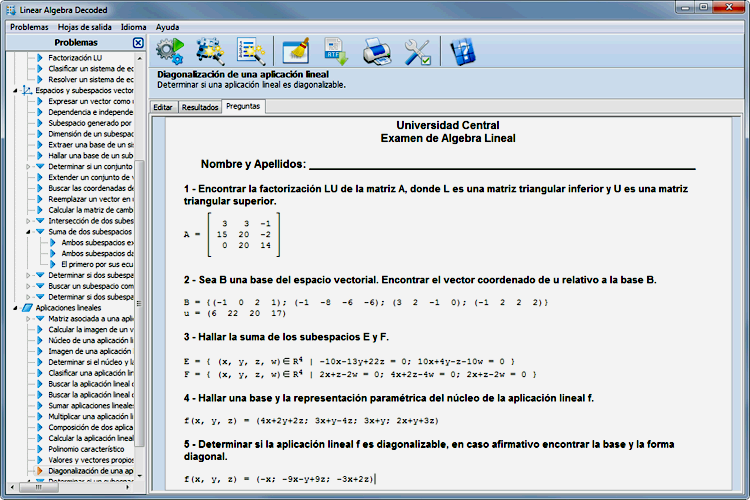This screenshot has width=750, height=500.
Task: Select Imagen de una aplicación item
Action: [89, 351]
